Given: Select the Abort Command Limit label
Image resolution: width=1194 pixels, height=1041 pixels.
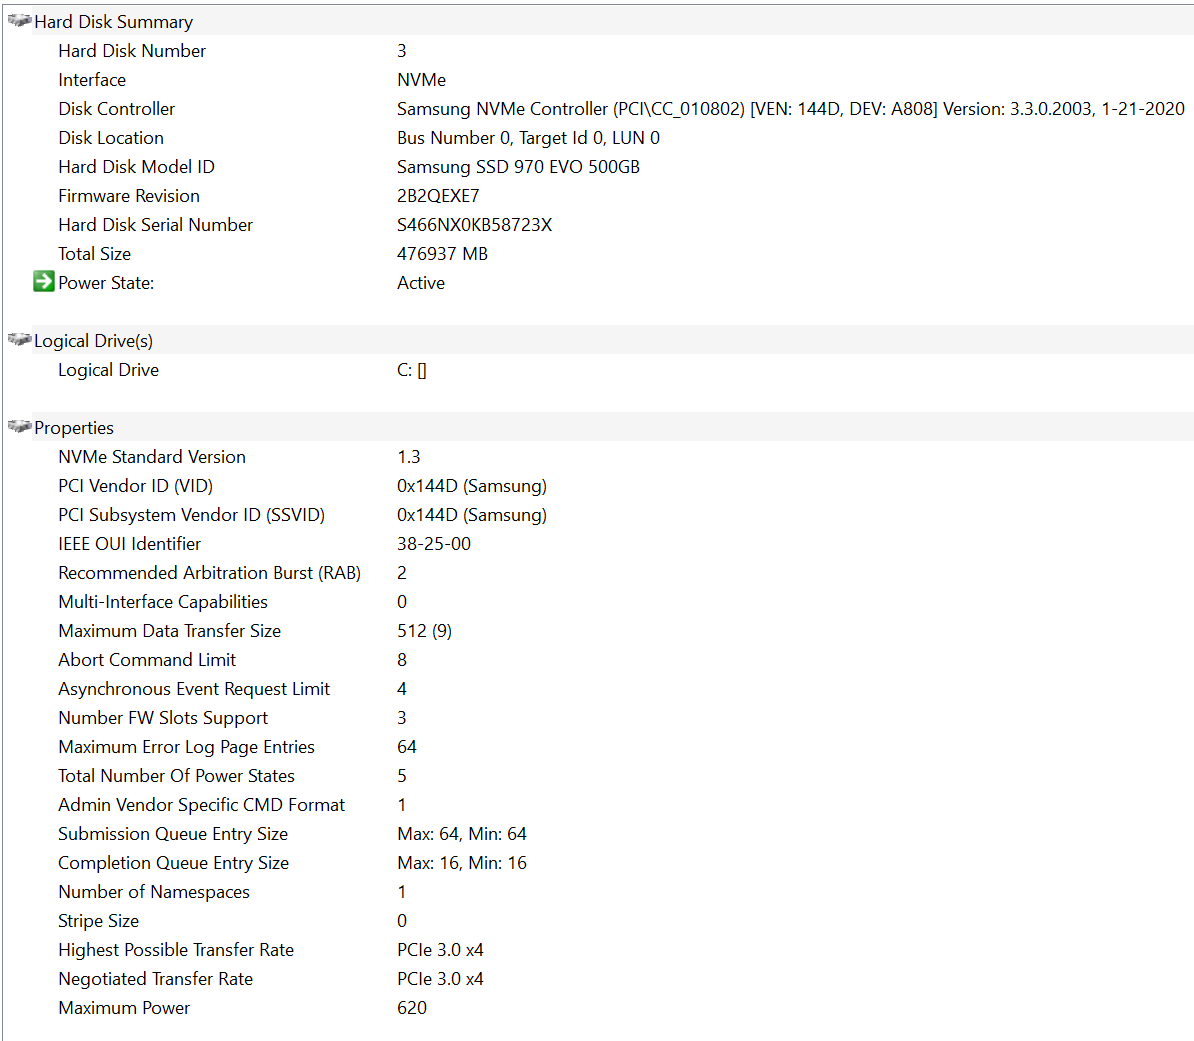Looking at the screenshot, I should 147,659.
